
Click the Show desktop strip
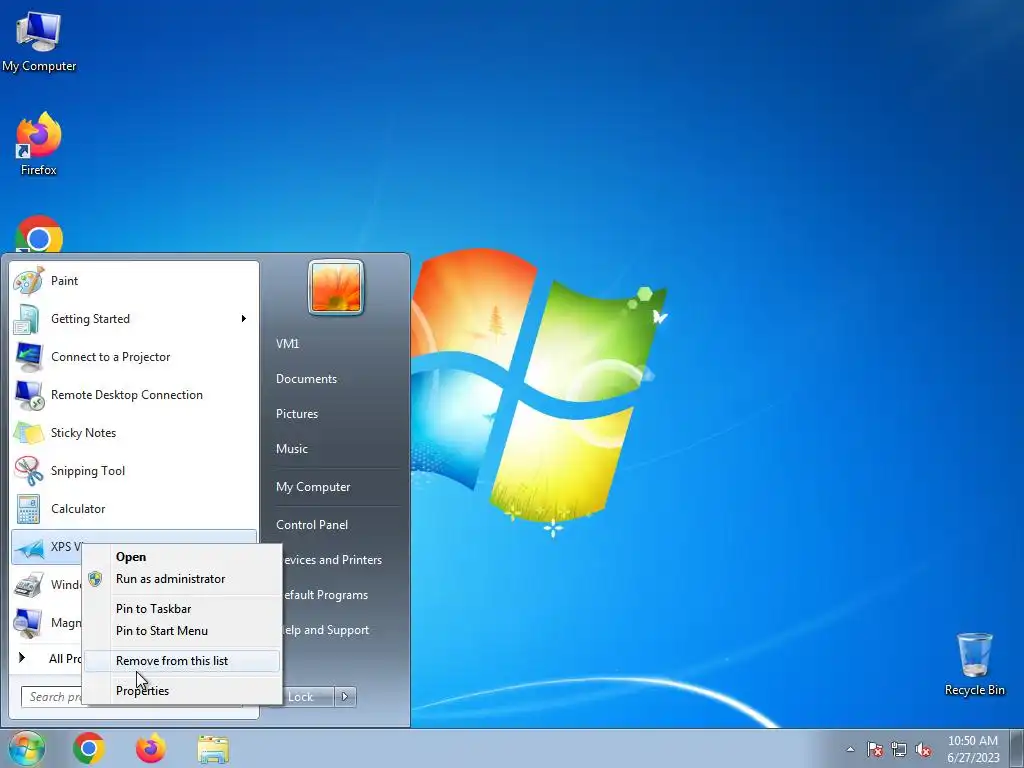point(1017,749)
